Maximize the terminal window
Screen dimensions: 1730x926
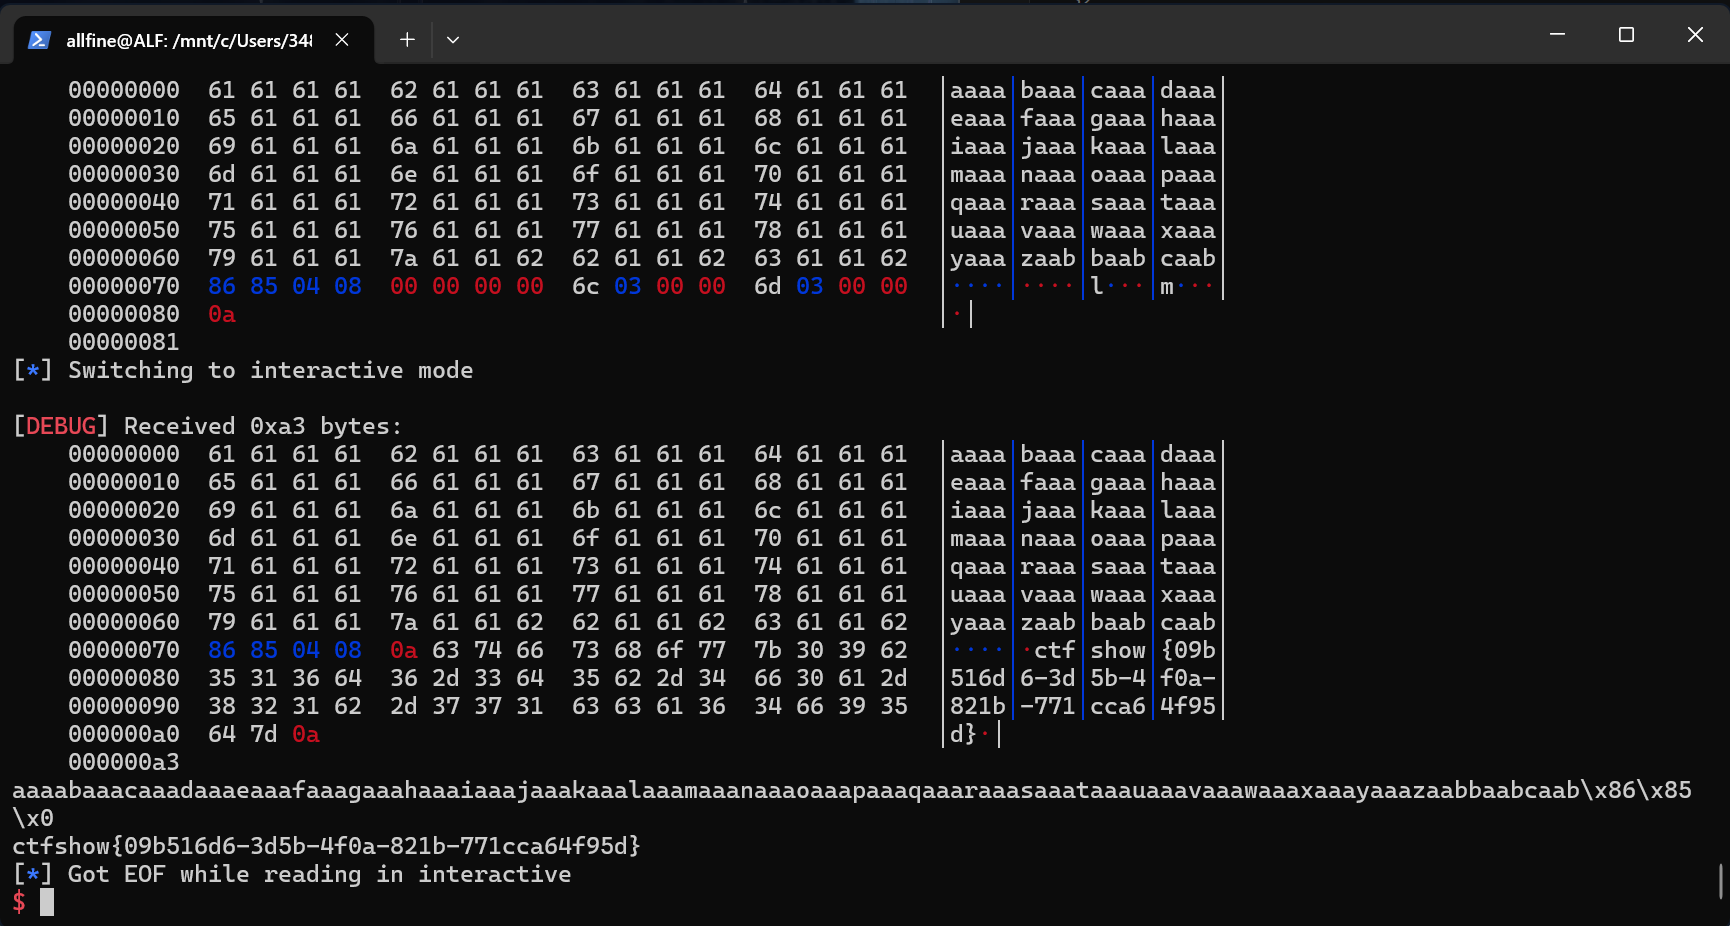[x=1626, y=34]
